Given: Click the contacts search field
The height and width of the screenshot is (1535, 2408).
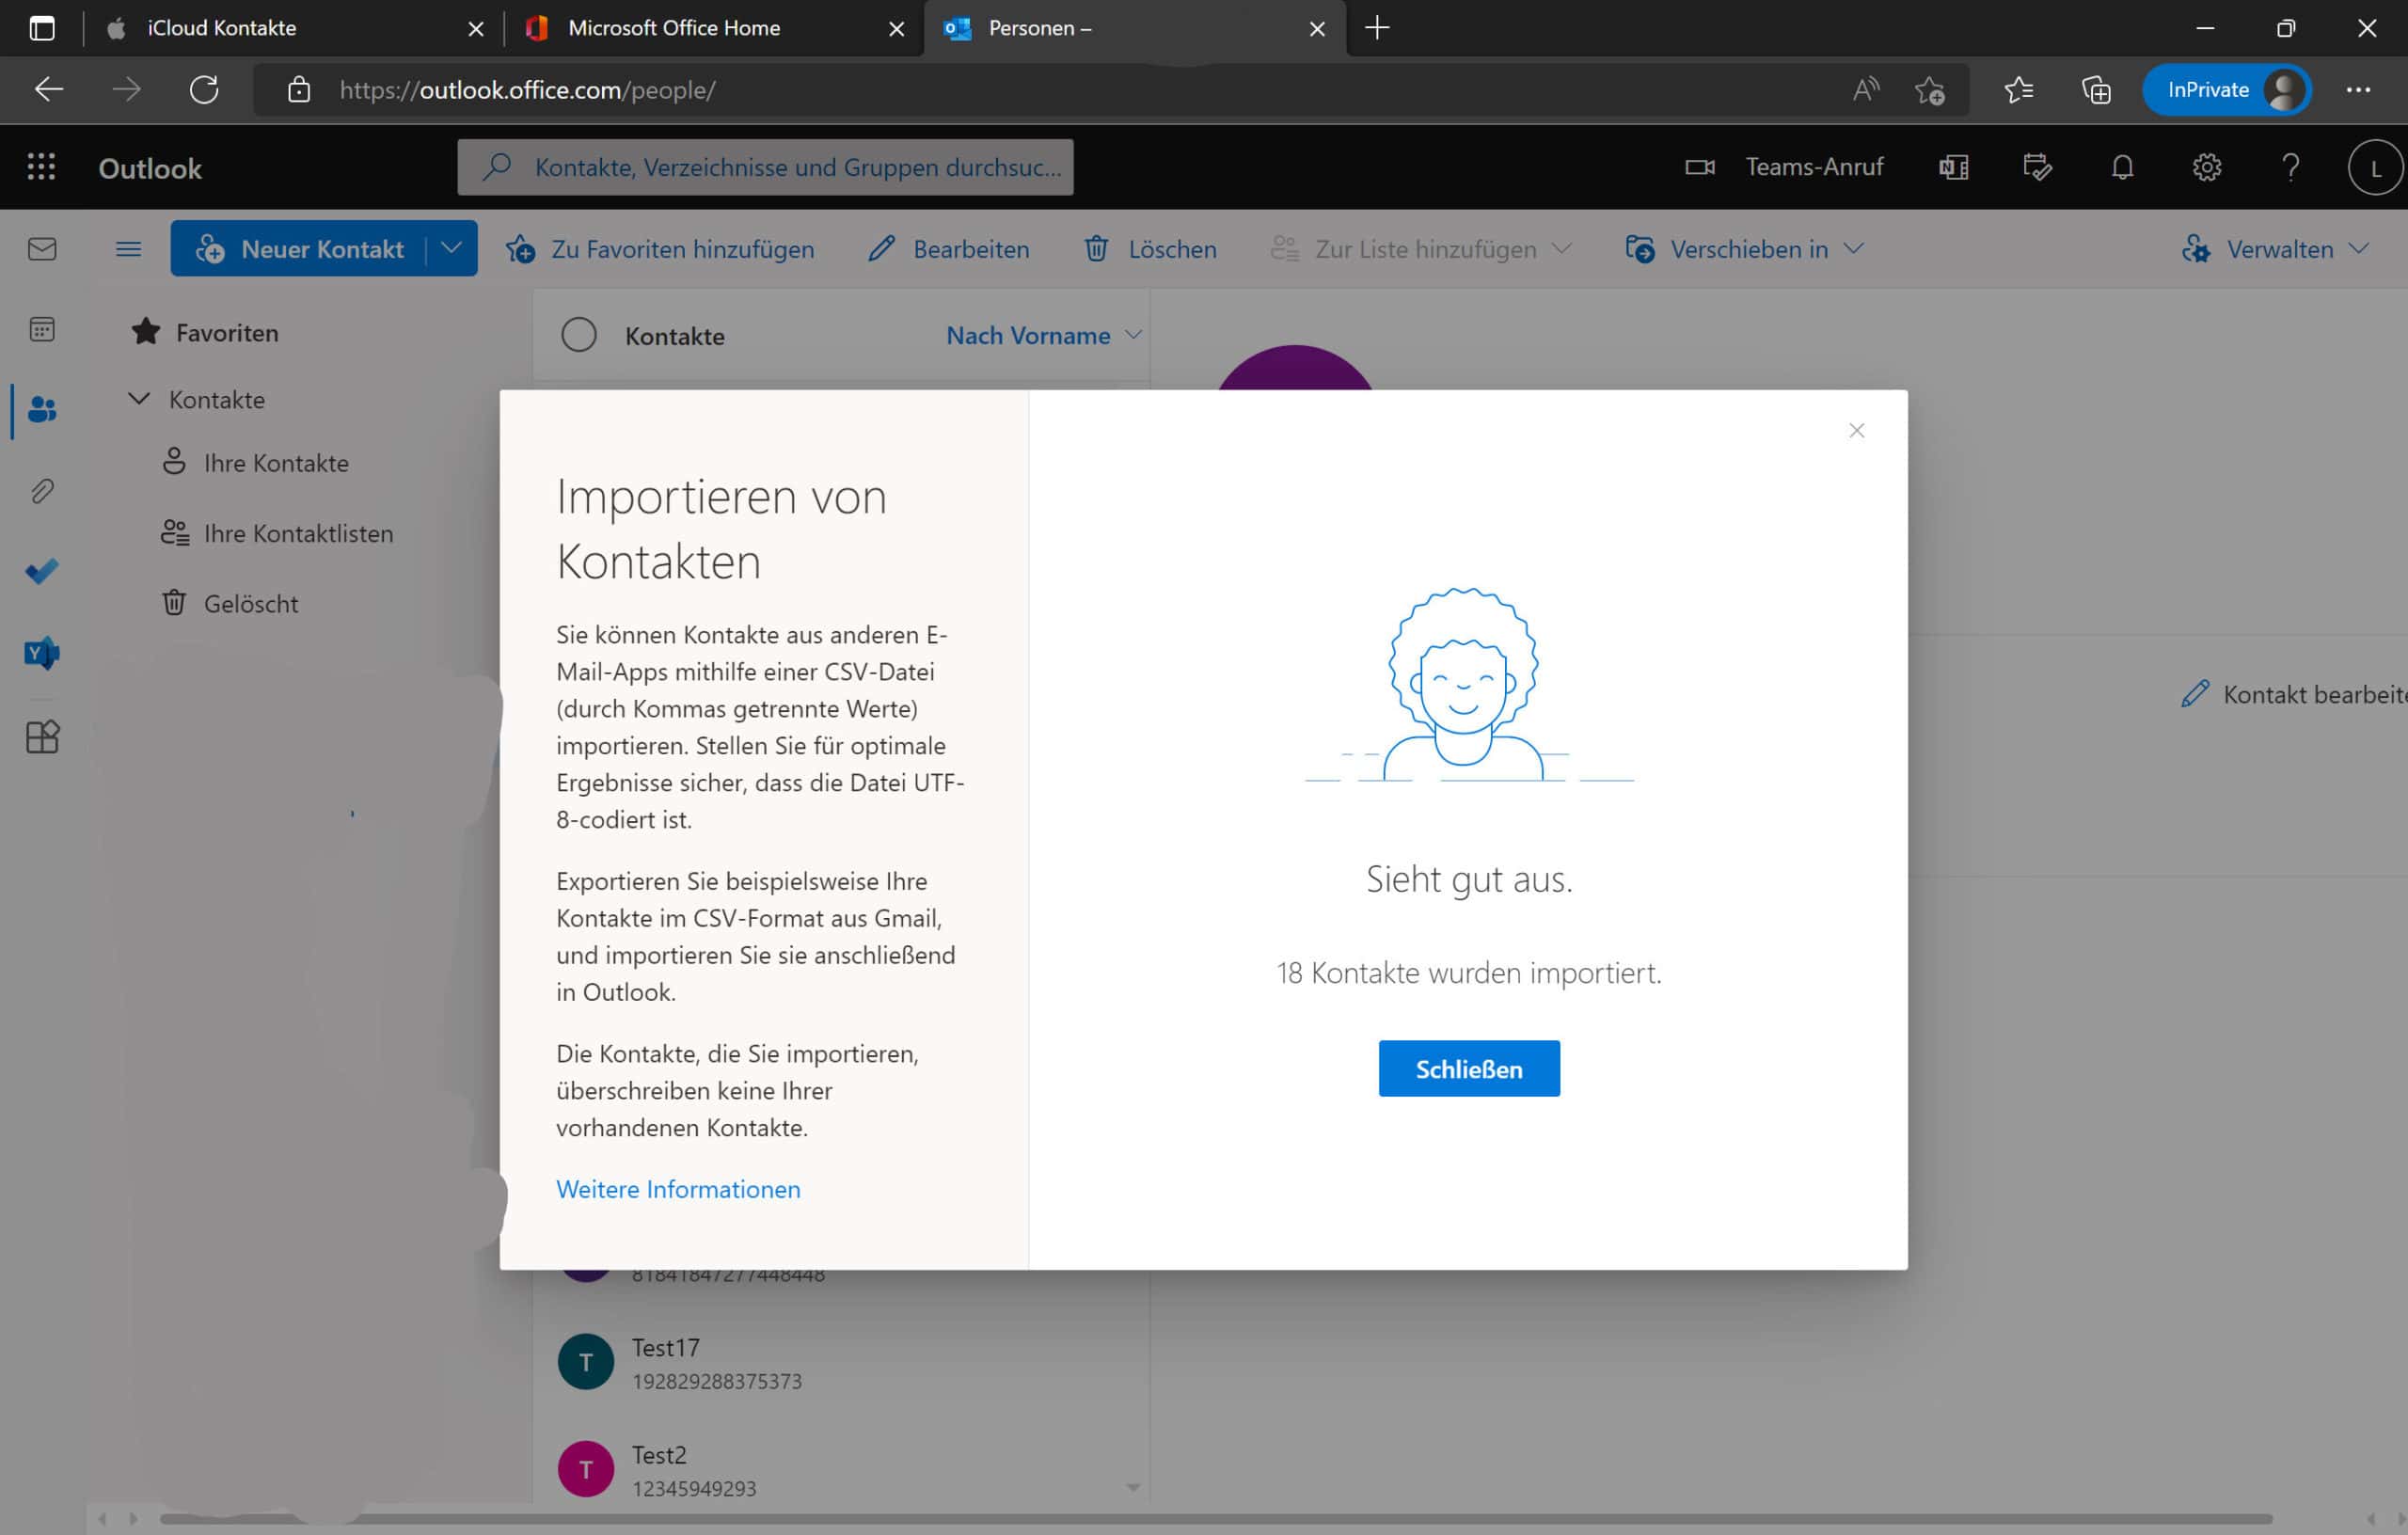Looking at the screenshot, I should pos(796,167).
